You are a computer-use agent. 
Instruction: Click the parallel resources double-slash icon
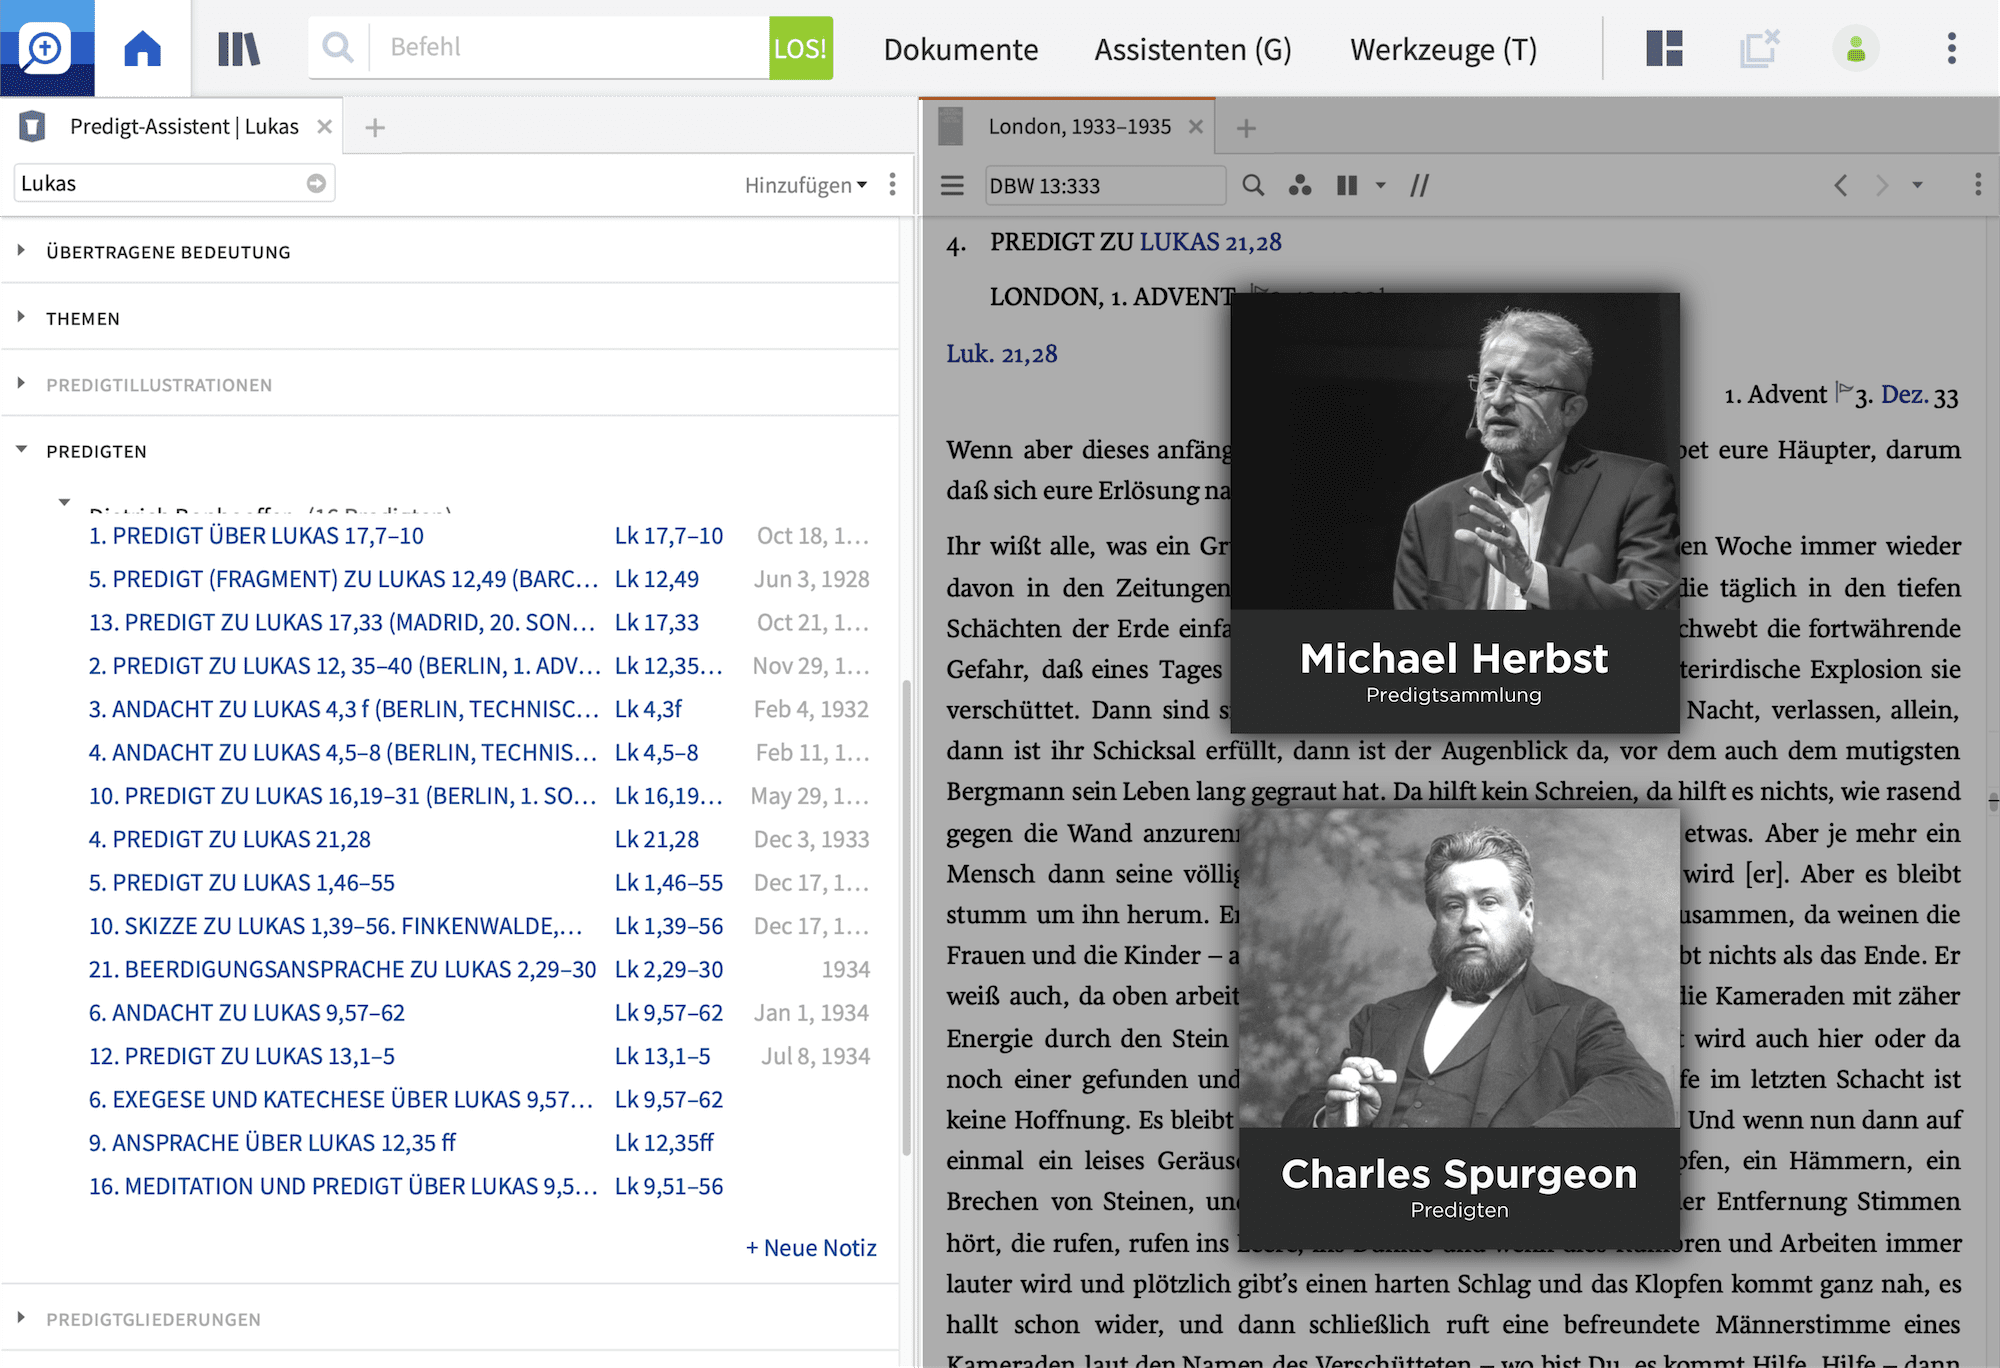click(x=1419, y=185)
